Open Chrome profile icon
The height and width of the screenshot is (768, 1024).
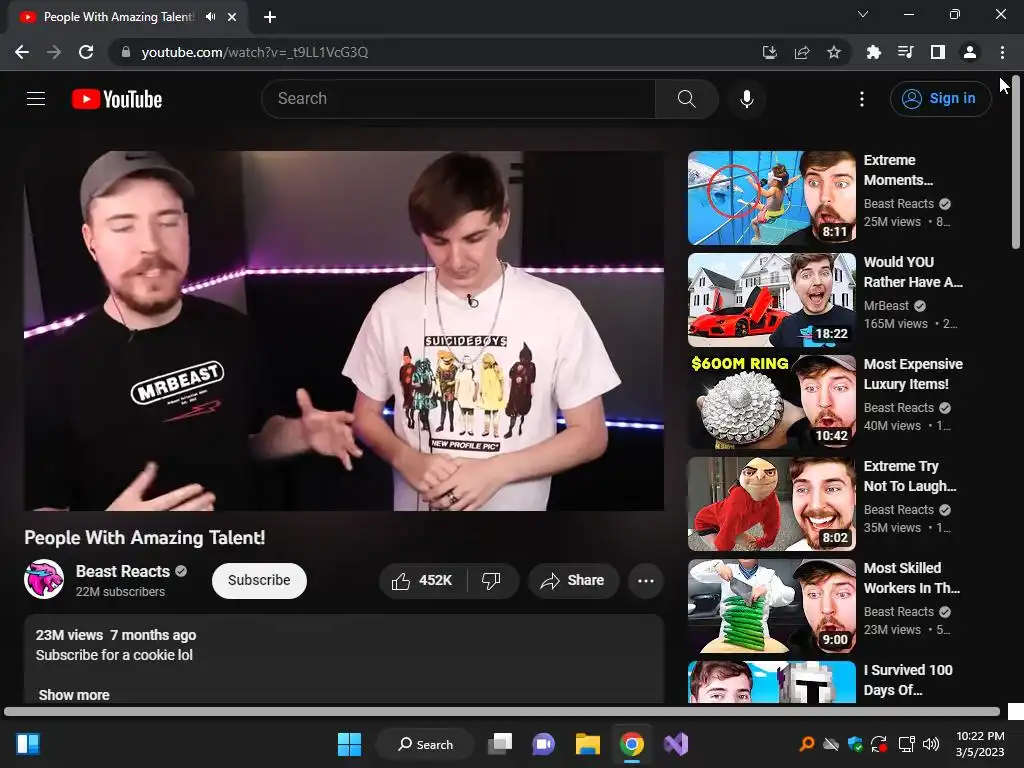(x=970, y=52)
